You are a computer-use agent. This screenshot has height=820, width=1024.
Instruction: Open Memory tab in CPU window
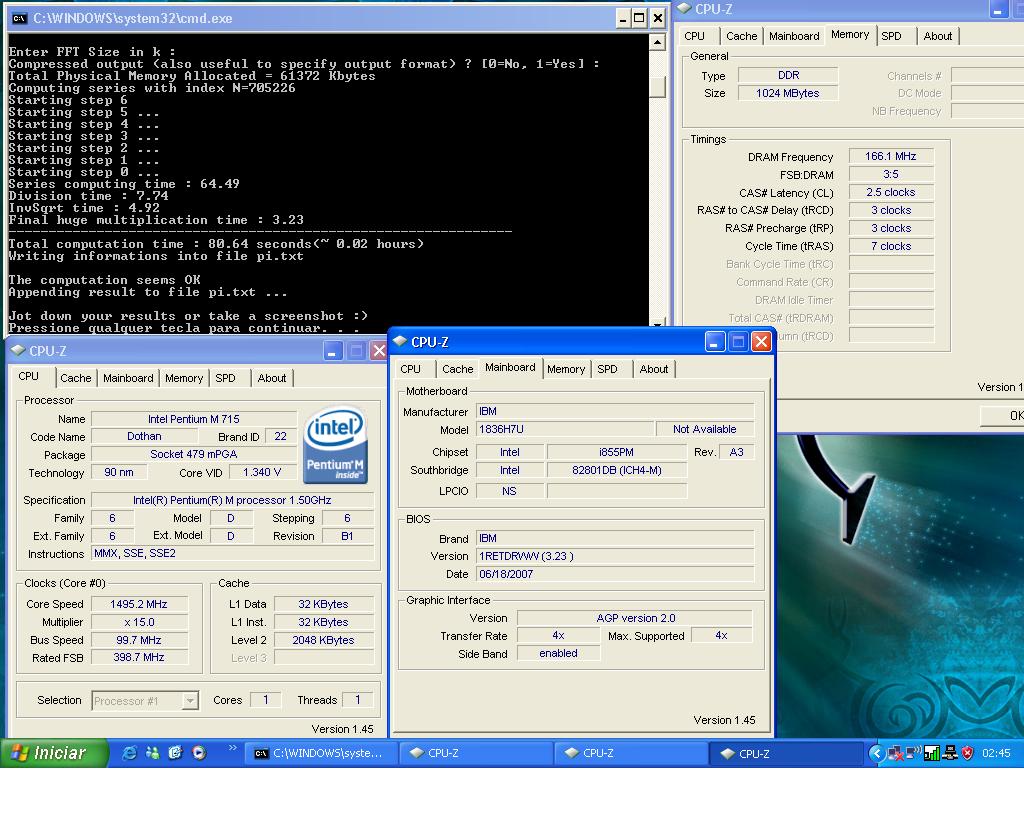(x=184, y=378)
